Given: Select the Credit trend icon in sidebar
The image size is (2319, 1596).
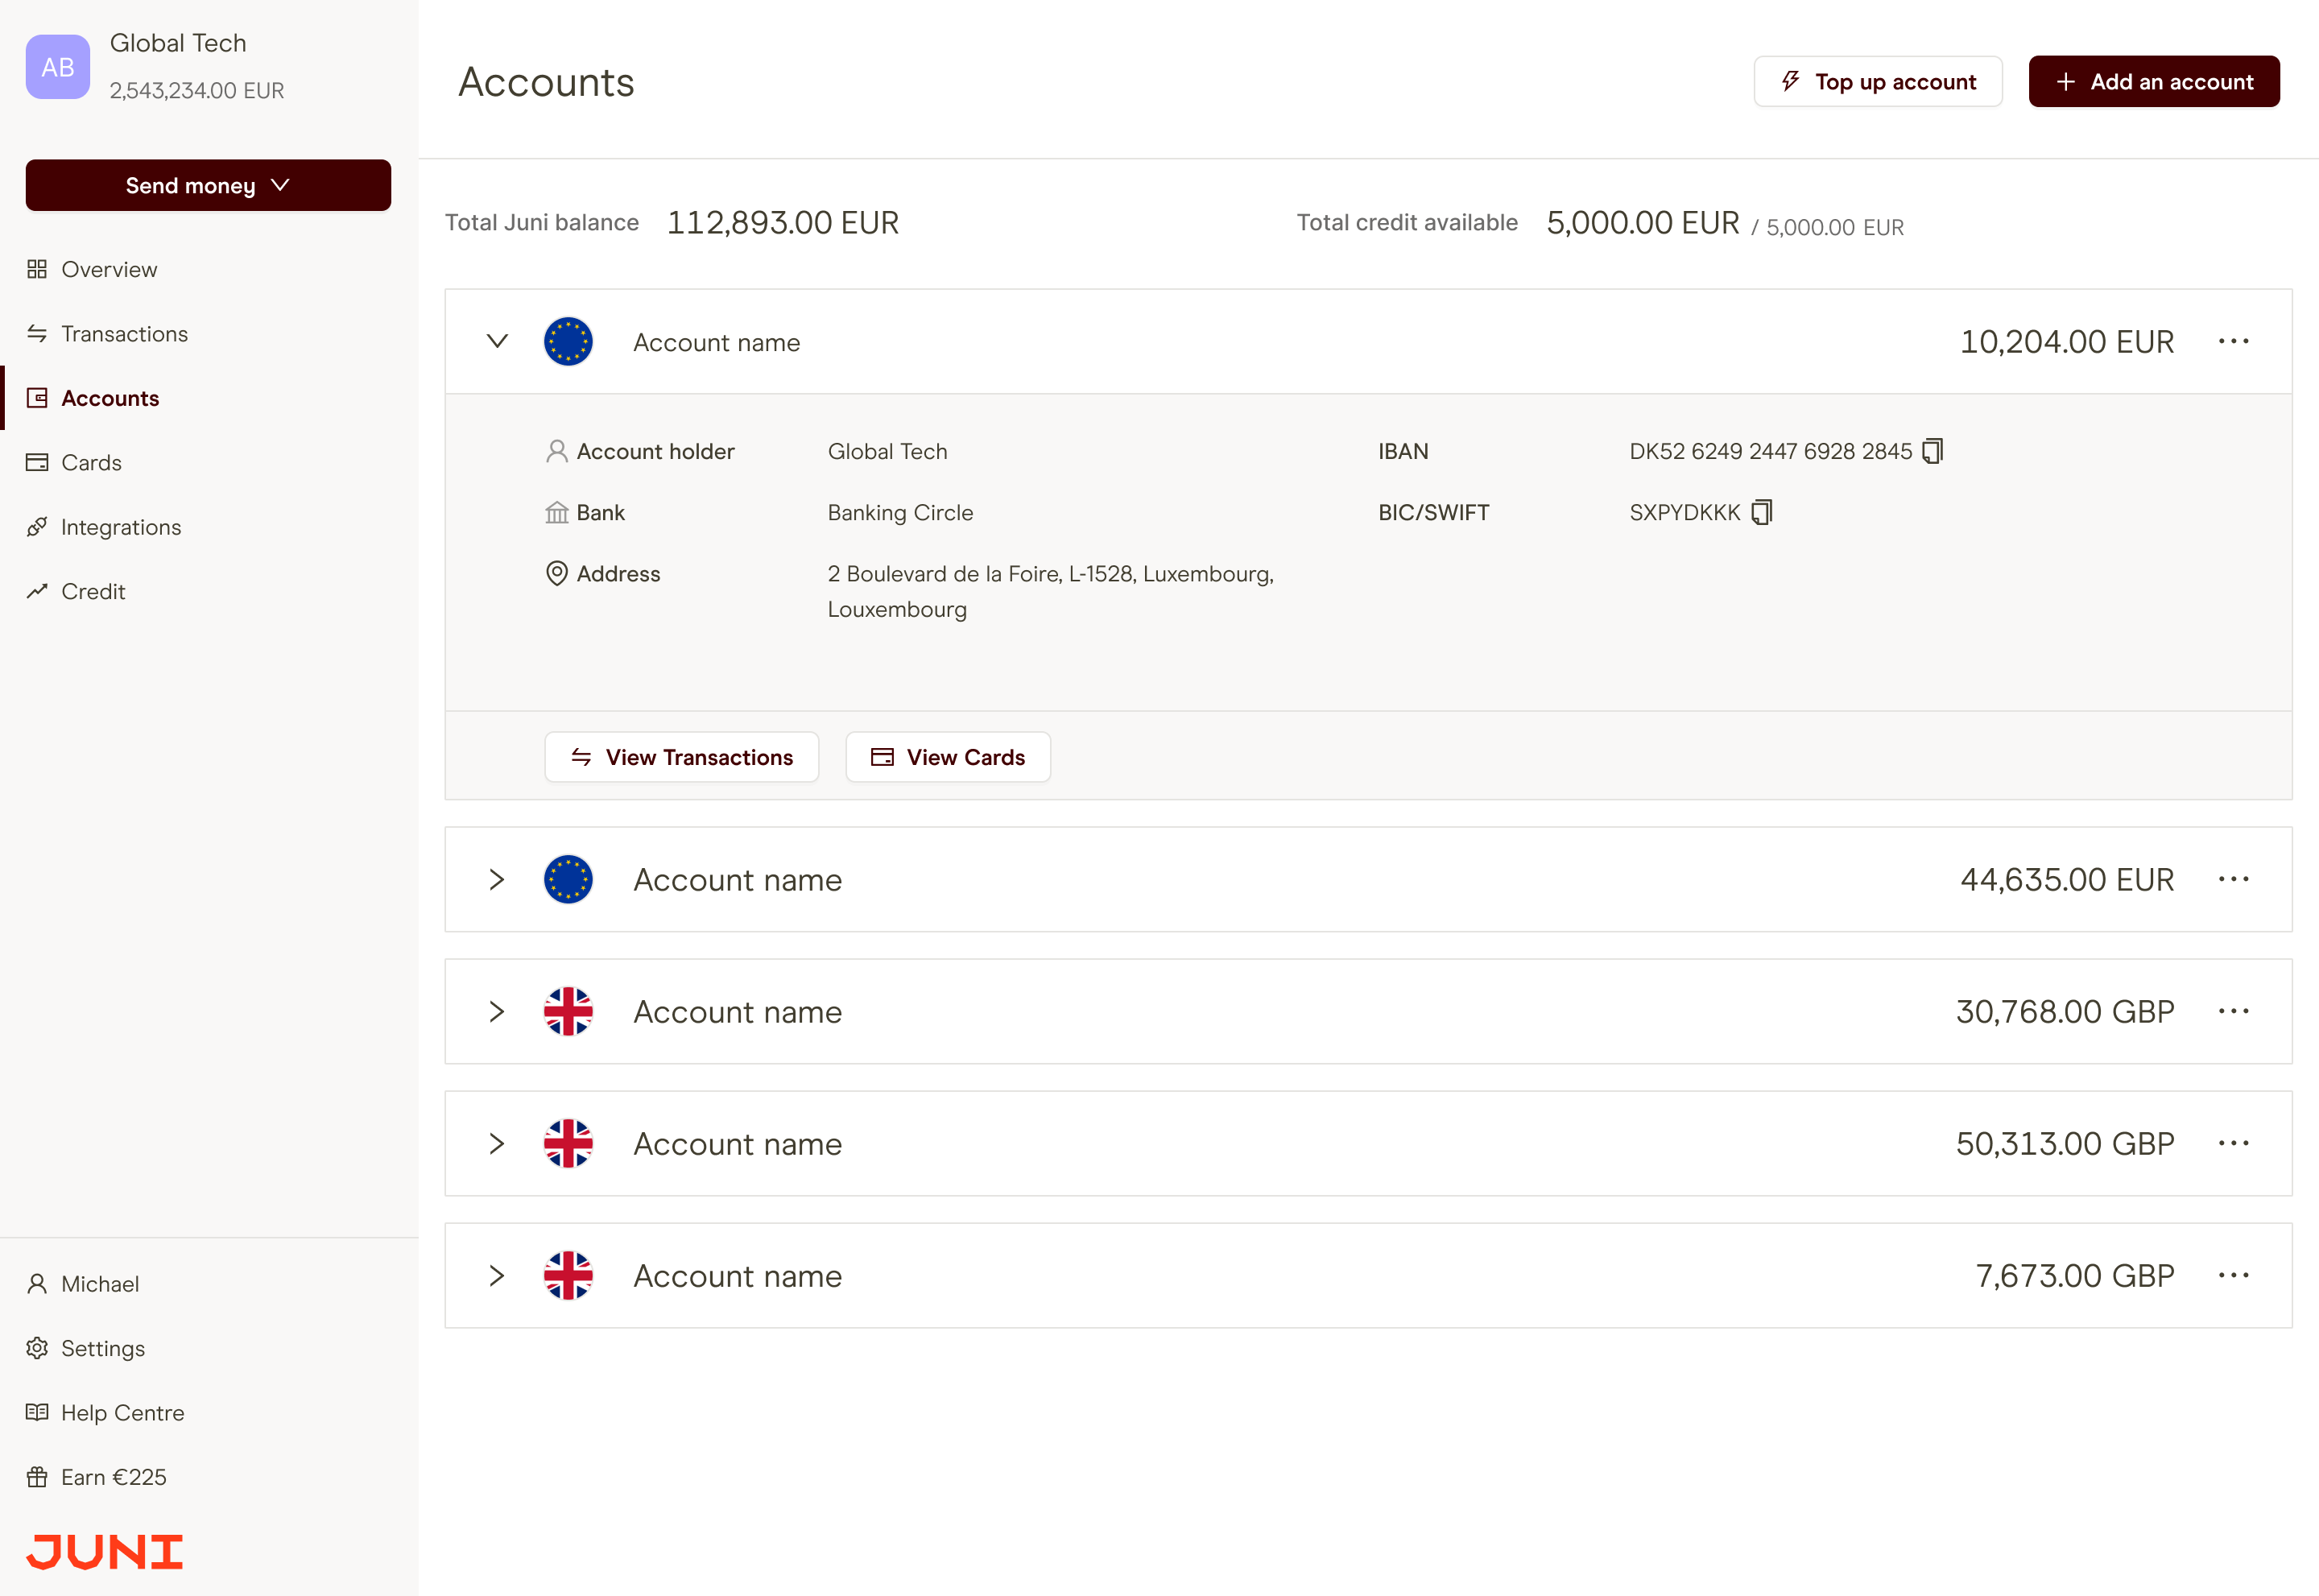Looking at the screenshot, I should [38, 591].
